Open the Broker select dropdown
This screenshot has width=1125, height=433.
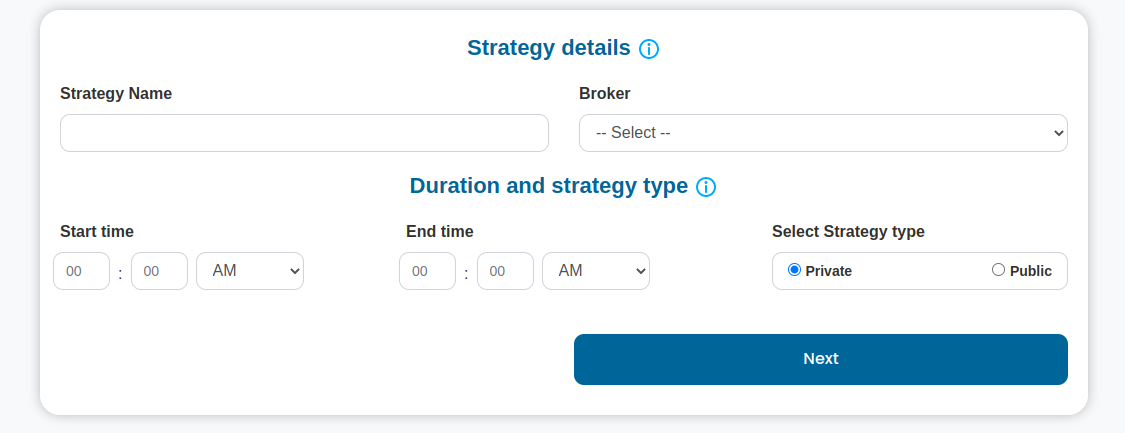tap(823, 133)
